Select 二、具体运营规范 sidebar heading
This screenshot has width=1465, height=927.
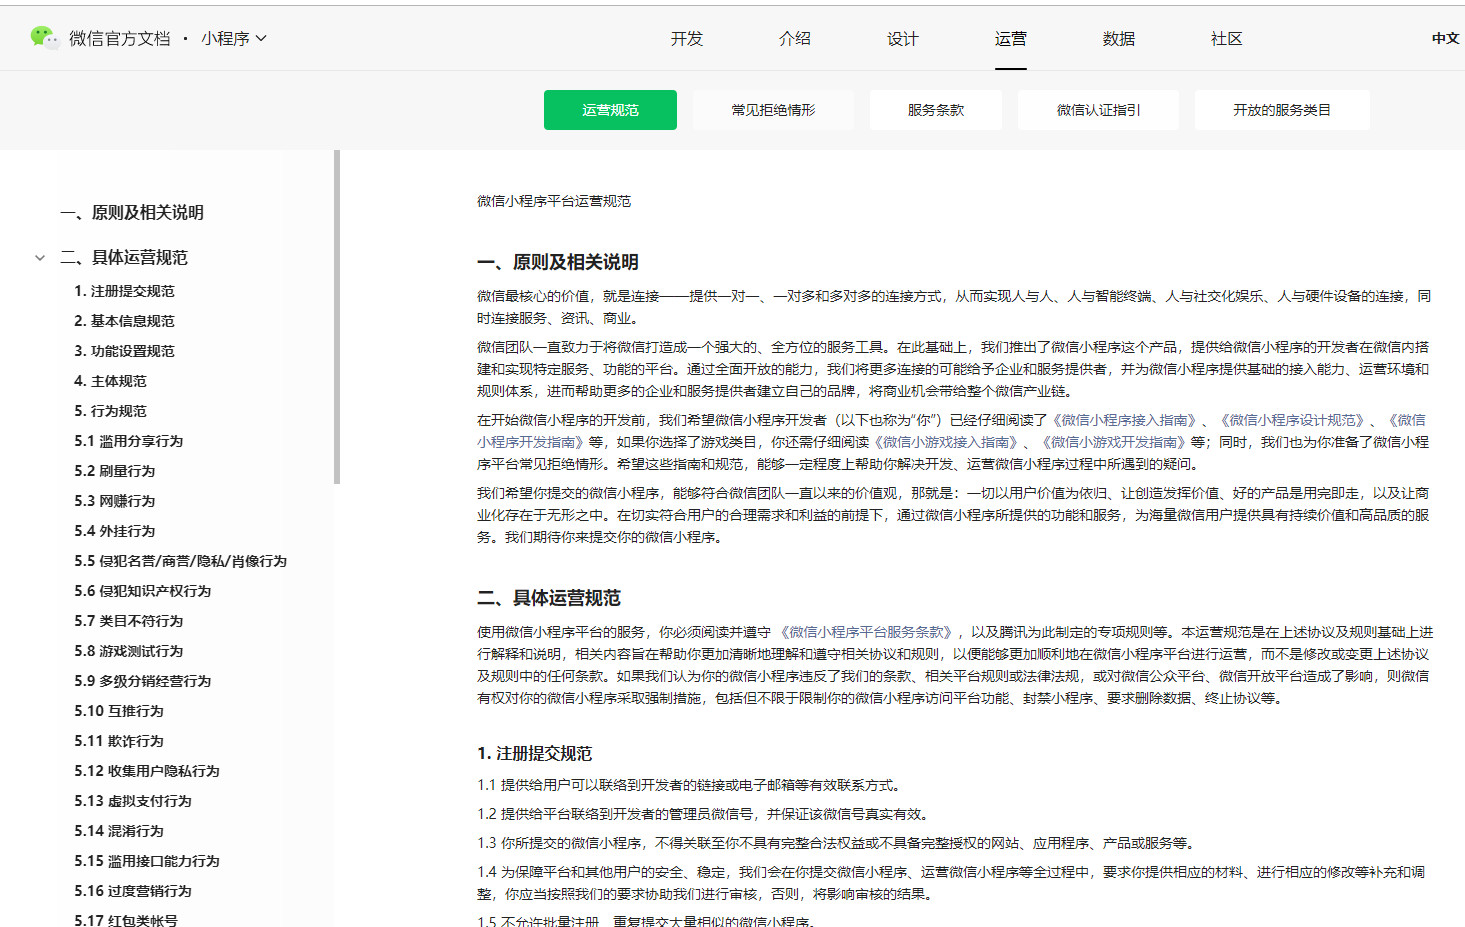124,257
